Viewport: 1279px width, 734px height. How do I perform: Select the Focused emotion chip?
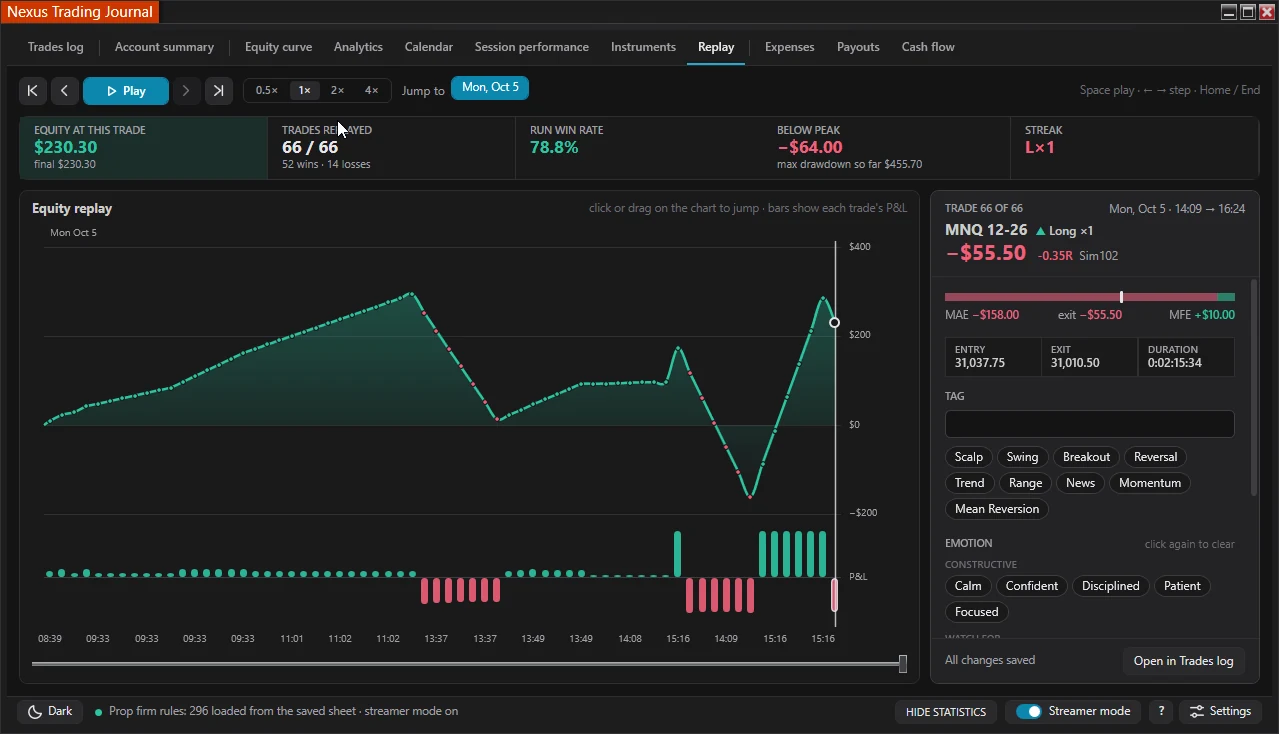(977, 612)
